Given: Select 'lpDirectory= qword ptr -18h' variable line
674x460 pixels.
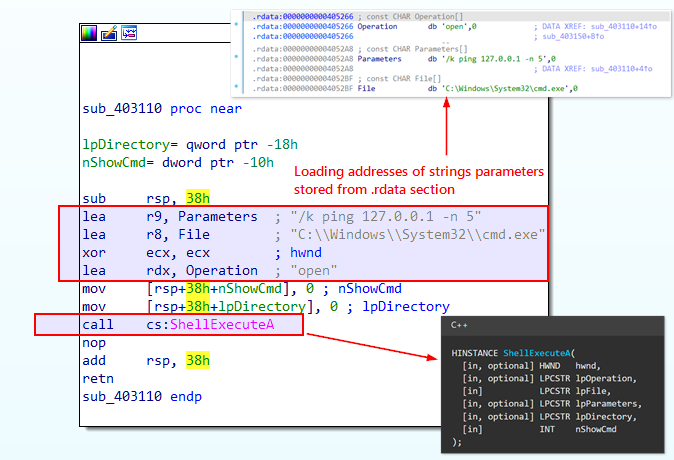Looking at the screenshot, I should coord(190,144).
